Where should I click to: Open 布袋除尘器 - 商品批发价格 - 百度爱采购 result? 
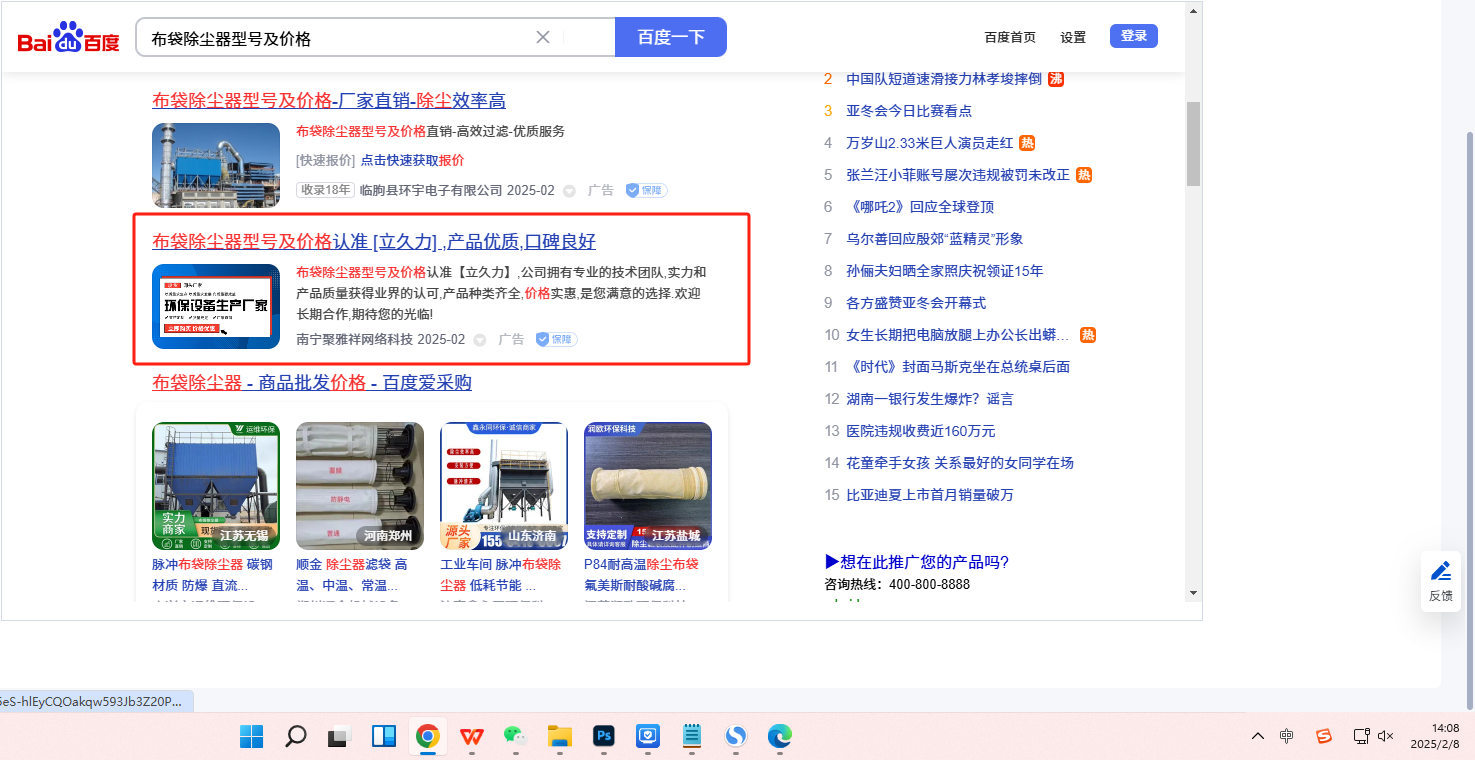312,383
